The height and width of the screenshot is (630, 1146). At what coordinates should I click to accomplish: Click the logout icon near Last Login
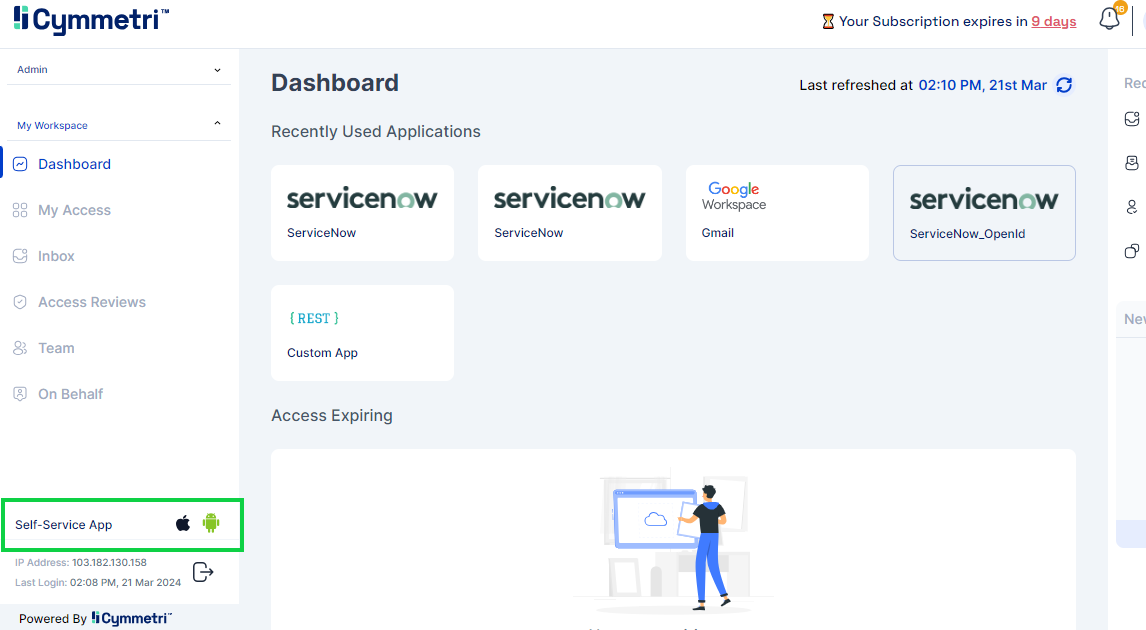point(202,572)
